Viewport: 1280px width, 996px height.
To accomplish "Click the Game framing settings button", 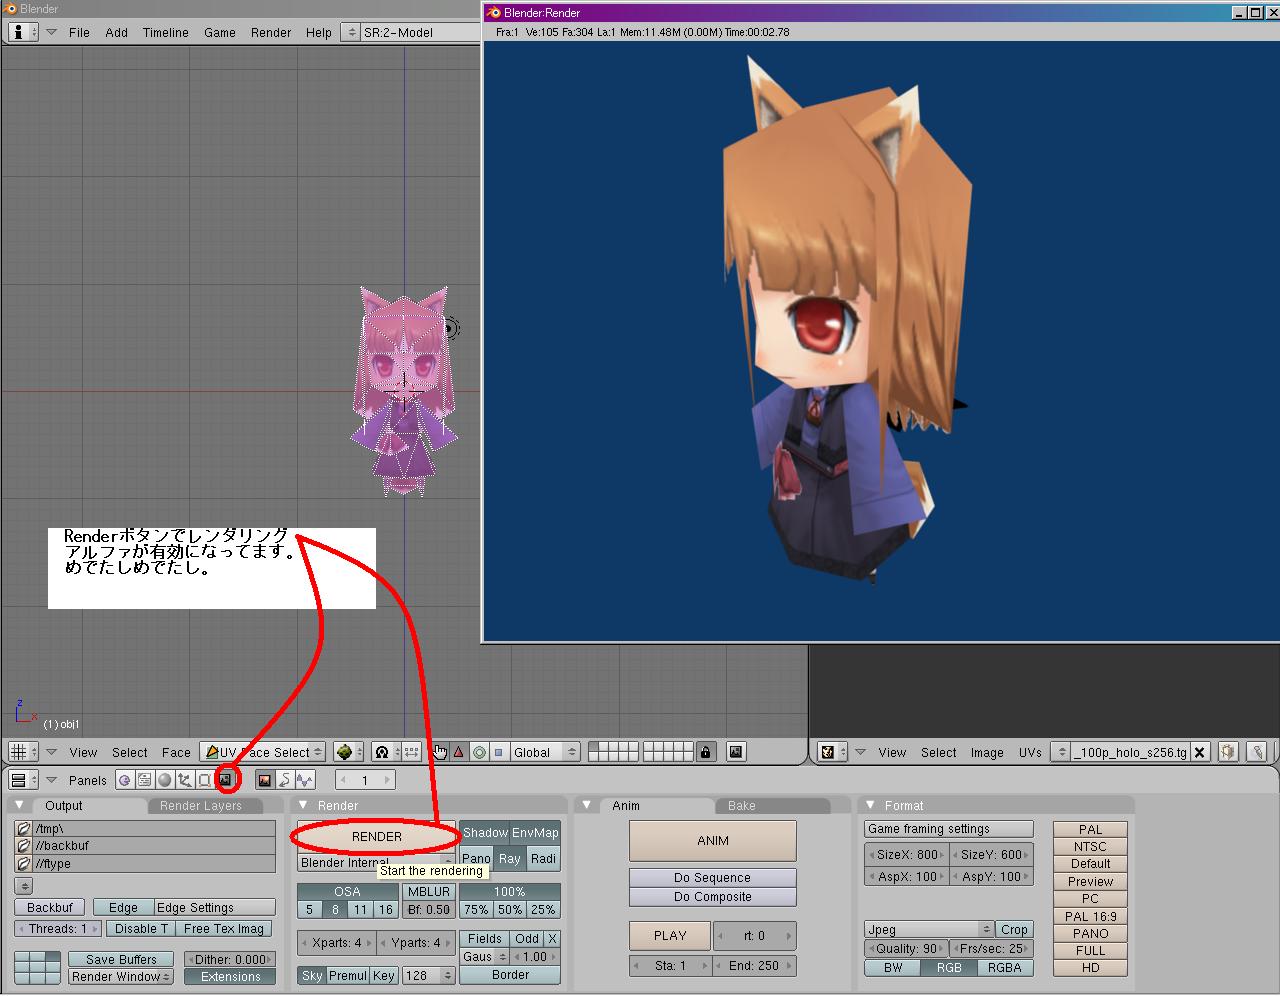I will pyautogui.click(x=947, y=828).
